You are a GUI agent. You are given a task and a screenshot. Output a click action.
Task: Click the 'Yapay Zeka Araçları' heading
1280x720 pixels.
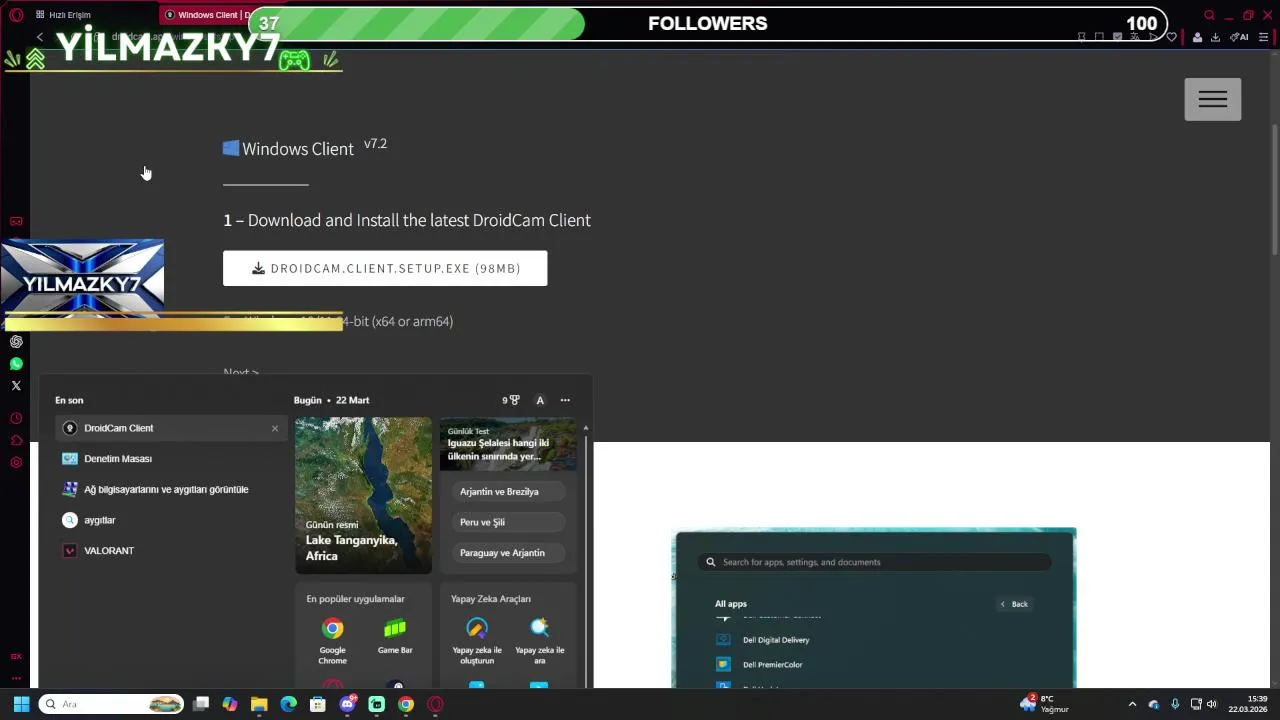(x=491, y=599)
